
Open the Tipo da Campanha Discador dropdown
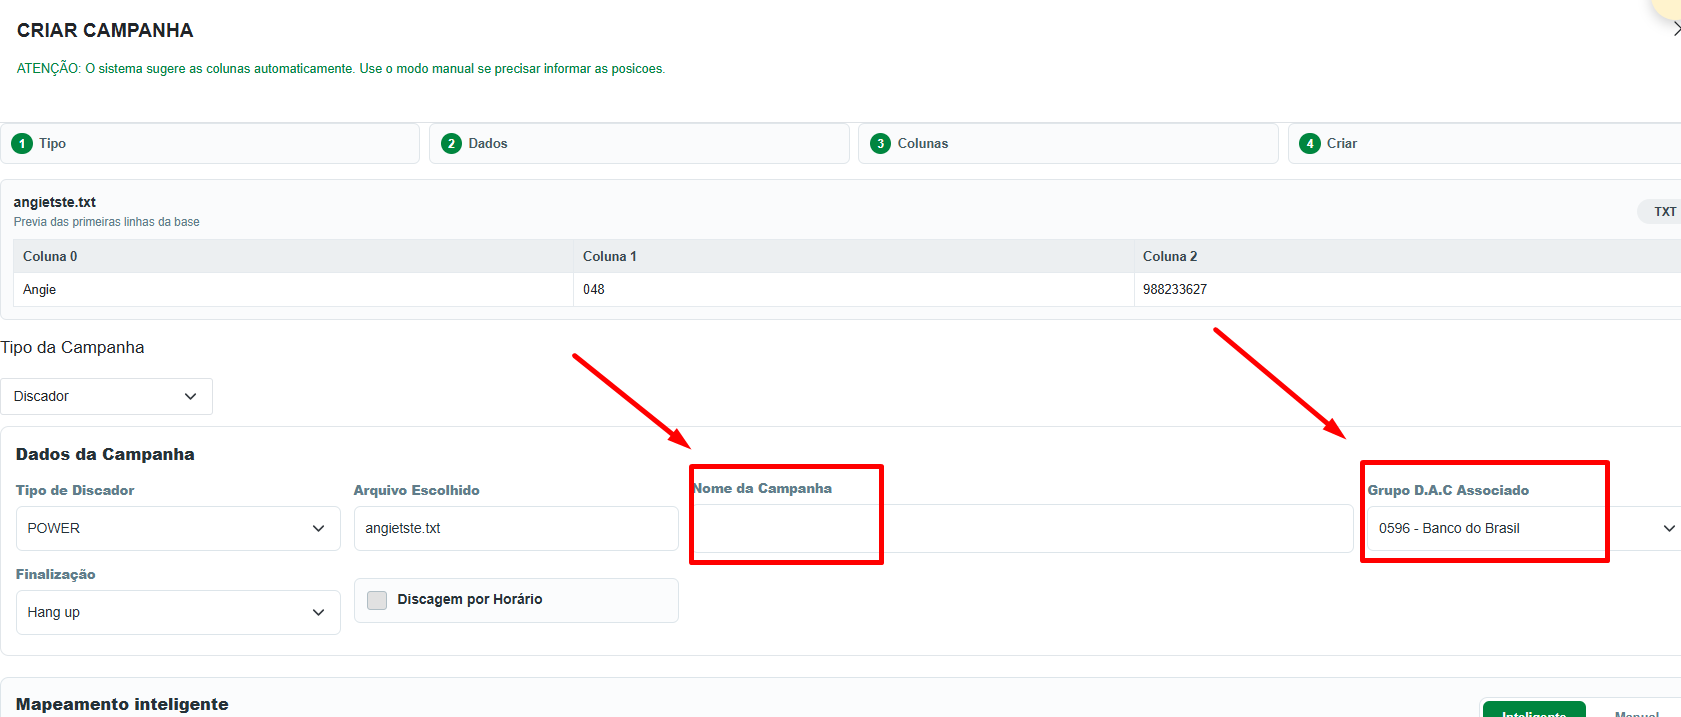pyautogui.click(x=106, y=397)
